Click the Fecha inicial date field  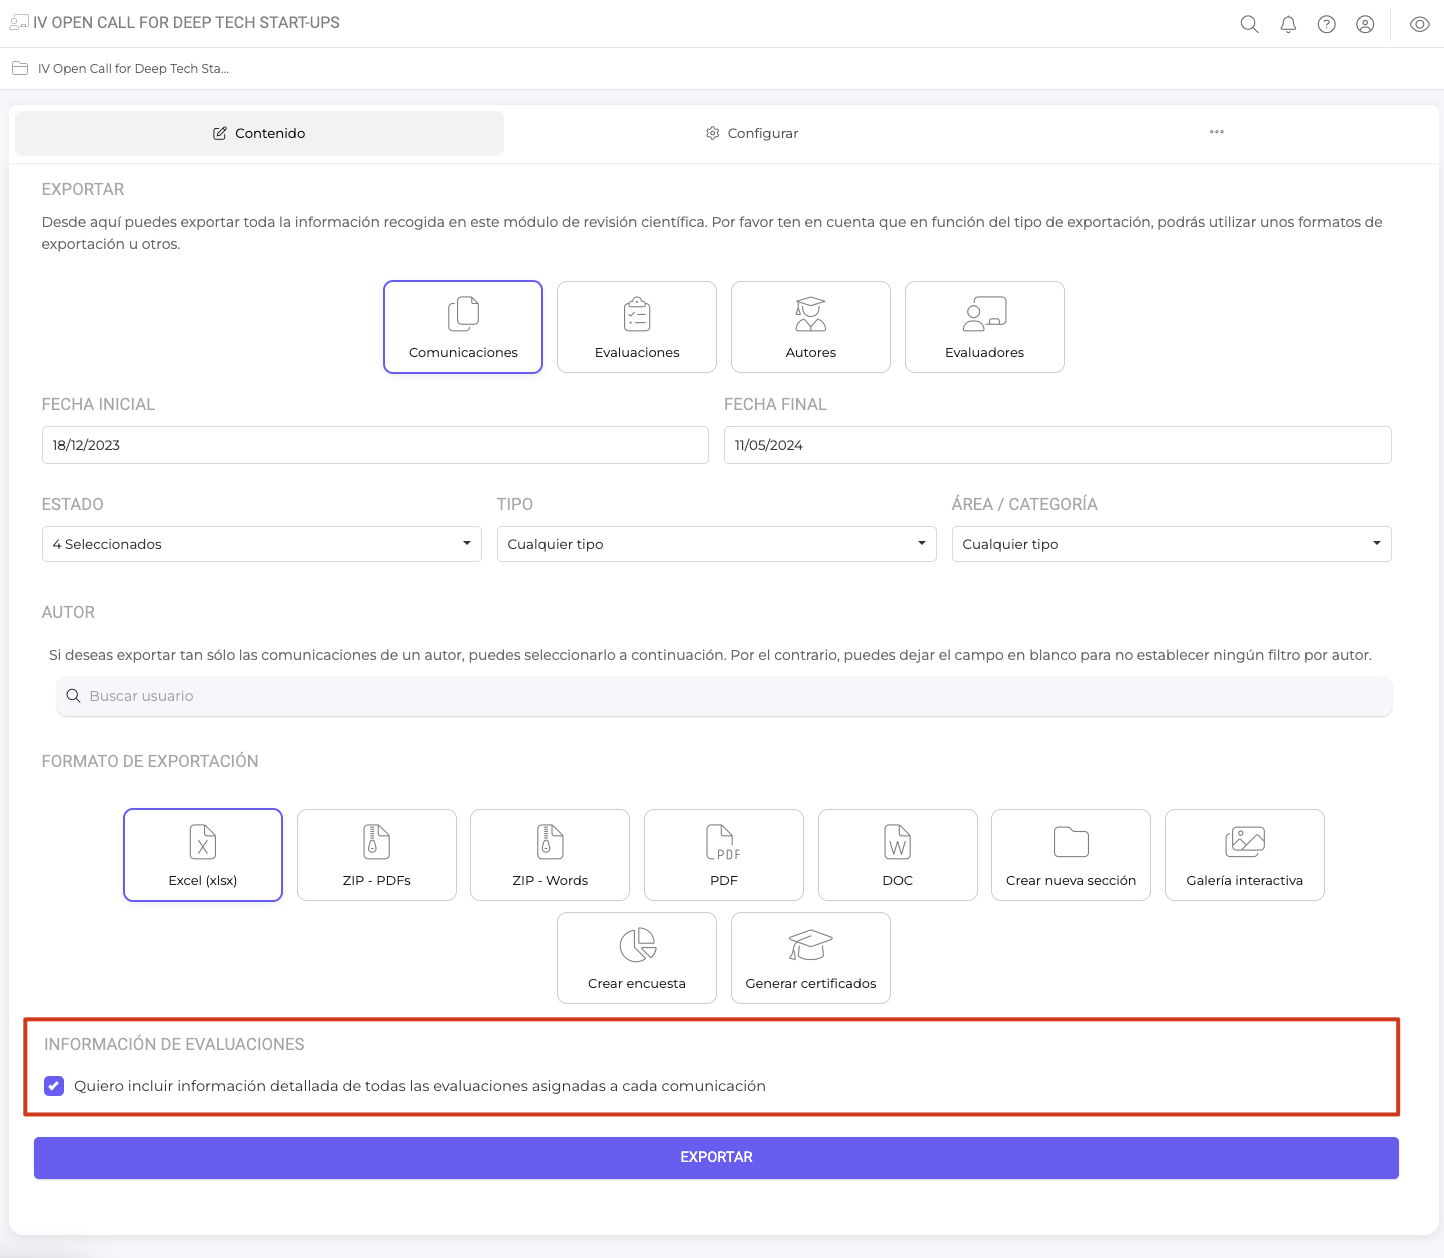pyautogui.click(x=375, y=445)
